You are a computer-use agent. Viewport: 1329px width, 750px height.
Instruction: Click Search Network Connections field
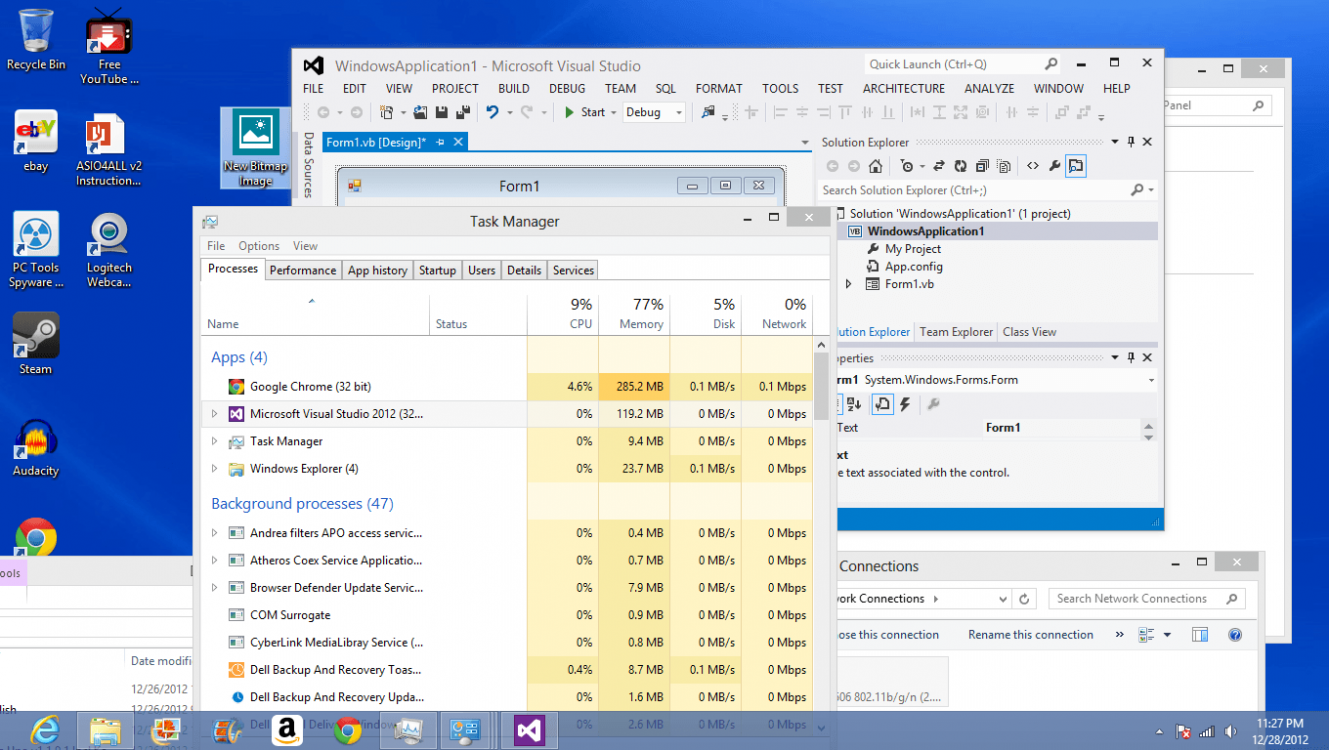click(1146, 599)
